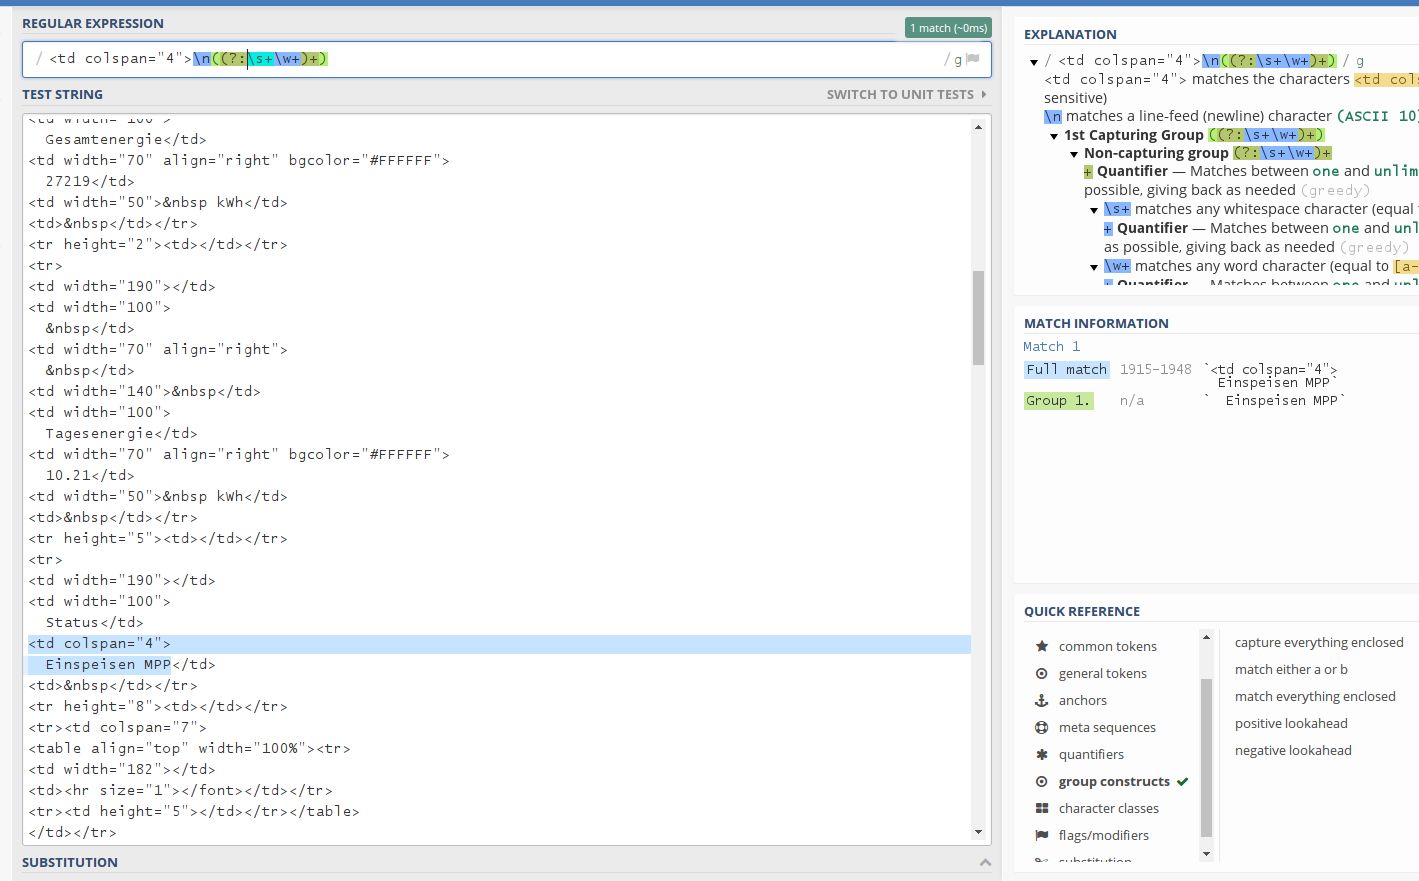Viewport: 1419px width, 881px height.
Task: Click the test string scrollbar up arrow
Action: 978,126
